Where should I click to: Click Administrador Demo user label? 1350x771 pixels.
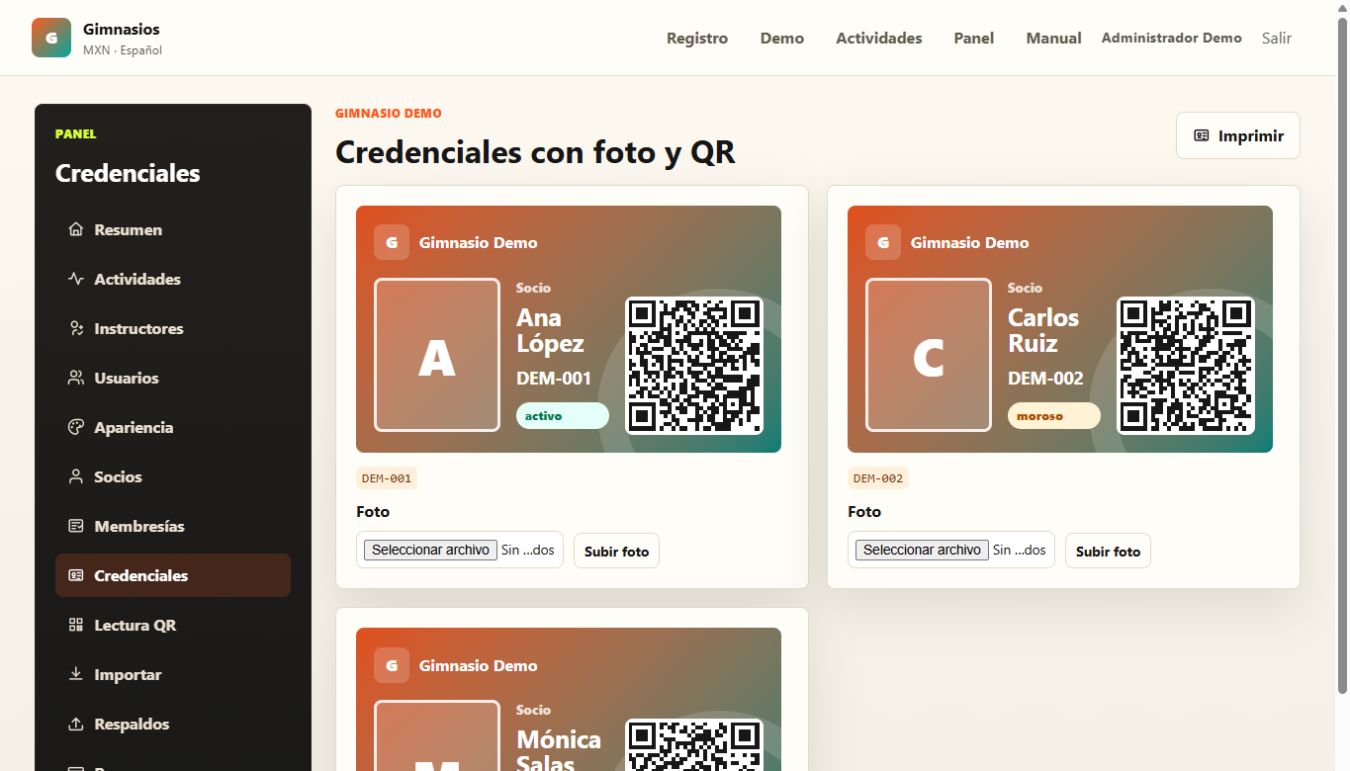click(x=1171, y=38)
